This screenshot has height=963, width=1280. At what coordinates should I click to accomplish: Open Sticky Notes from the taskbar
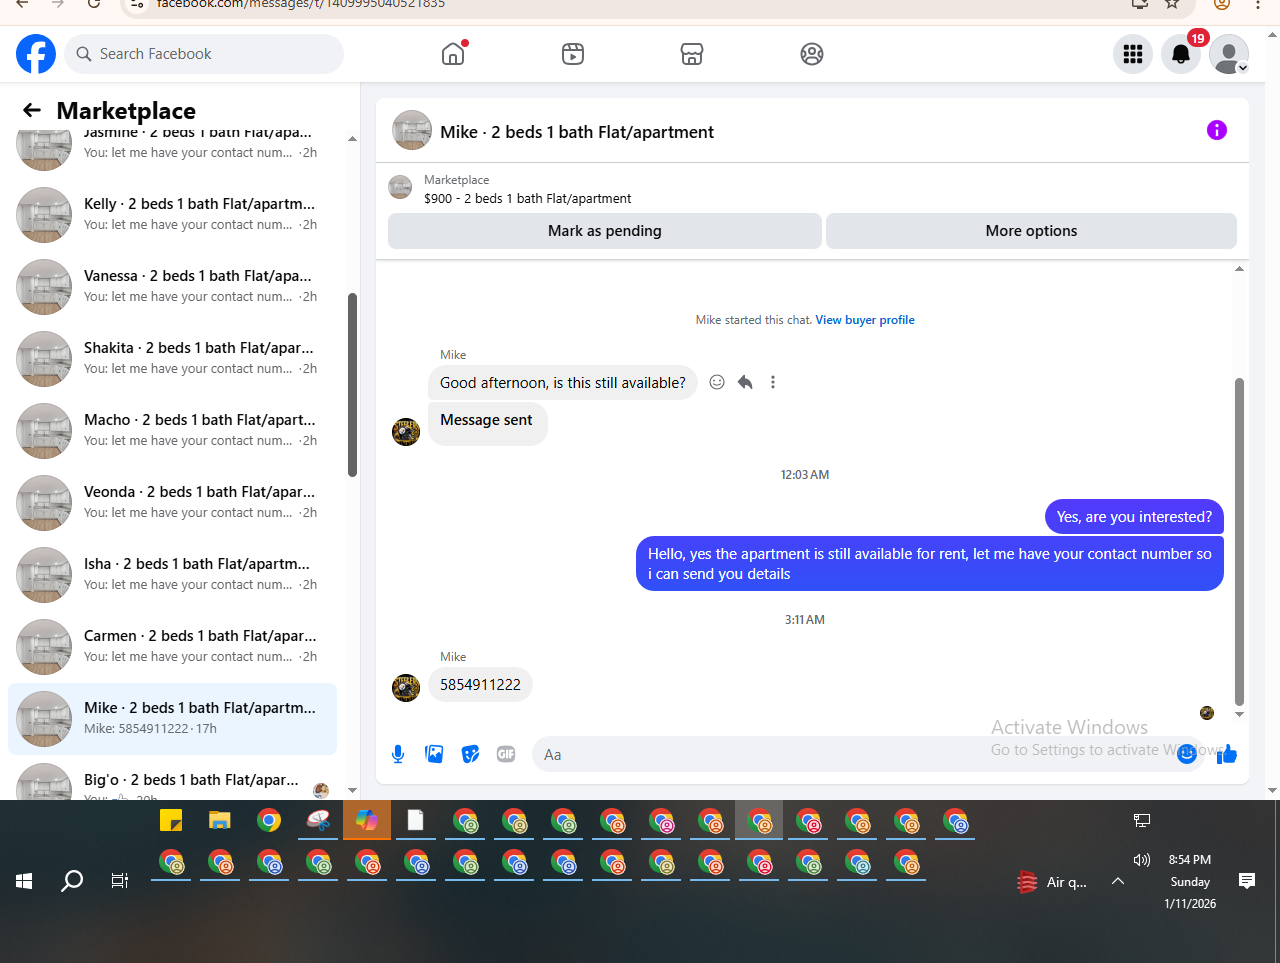pos(171,821)
